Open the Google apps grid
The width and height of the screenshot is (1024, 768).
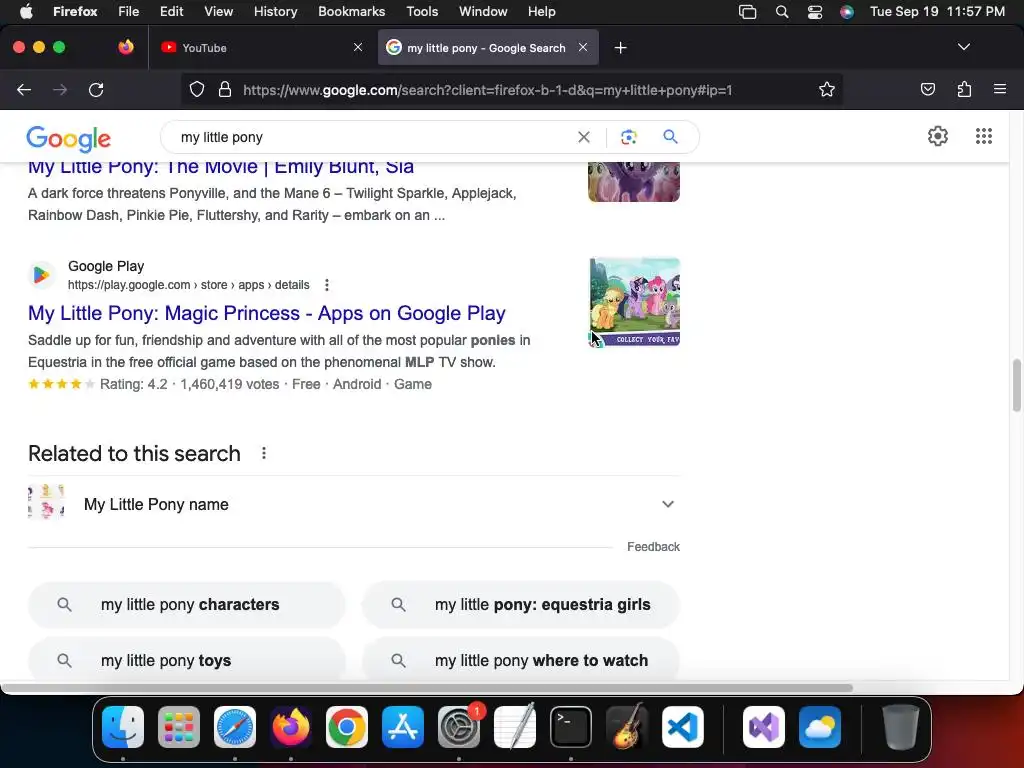[x=984, y=136]
